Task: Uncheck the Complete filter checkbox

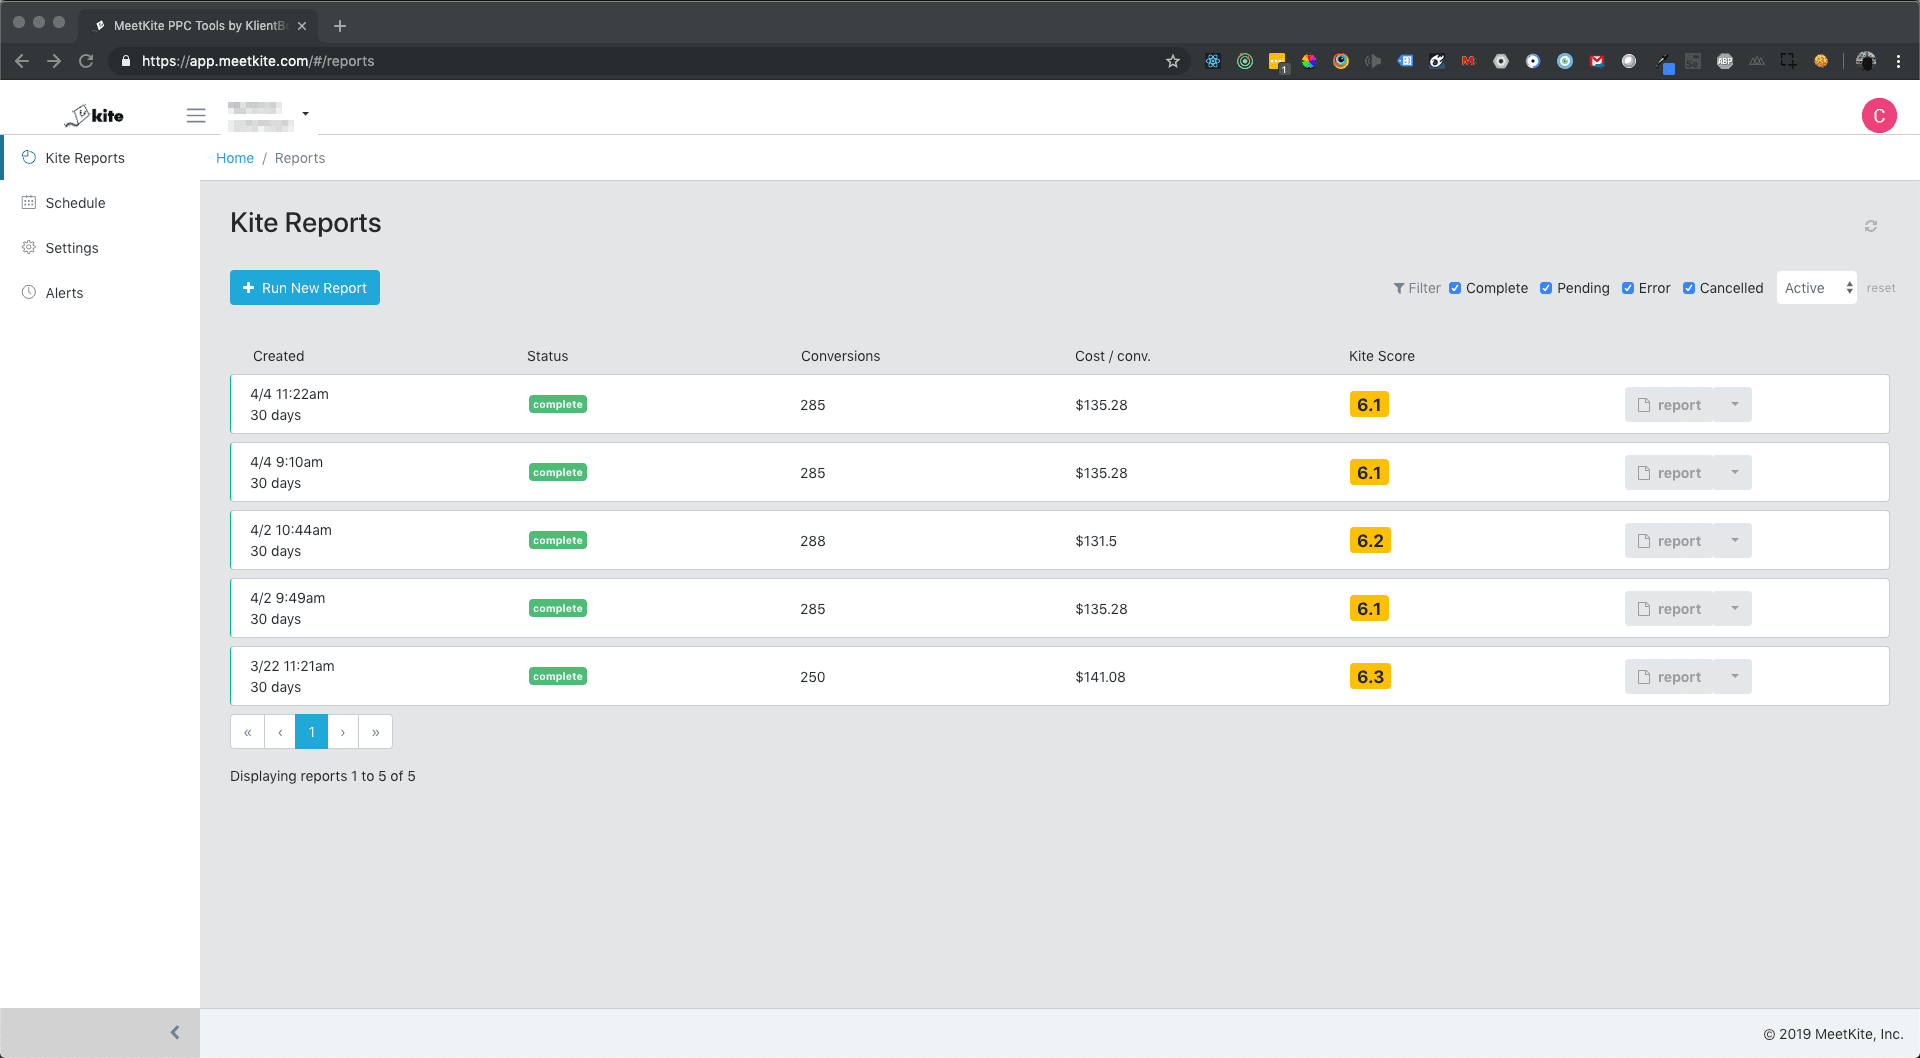Action: tap(1455, 288)
